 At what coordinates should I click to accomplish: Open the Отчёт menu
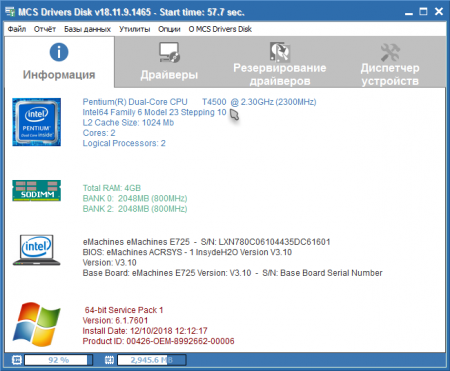coord(45,29)
